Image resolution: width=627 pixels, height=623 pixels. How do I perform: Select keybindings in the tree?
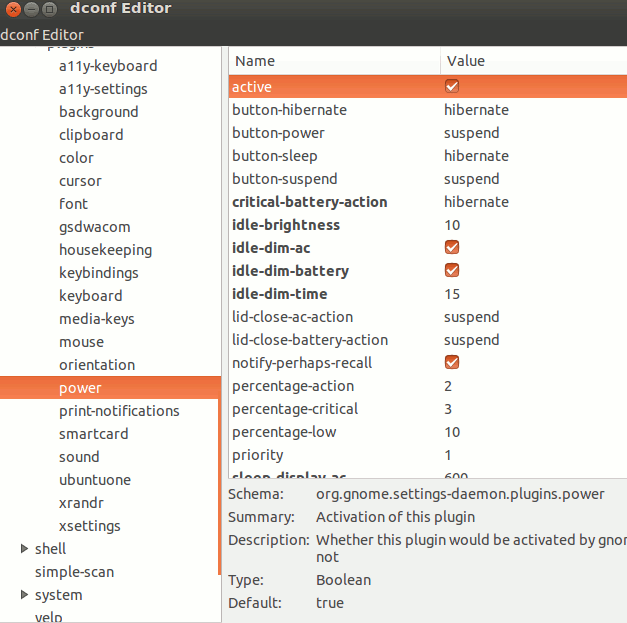98,273
